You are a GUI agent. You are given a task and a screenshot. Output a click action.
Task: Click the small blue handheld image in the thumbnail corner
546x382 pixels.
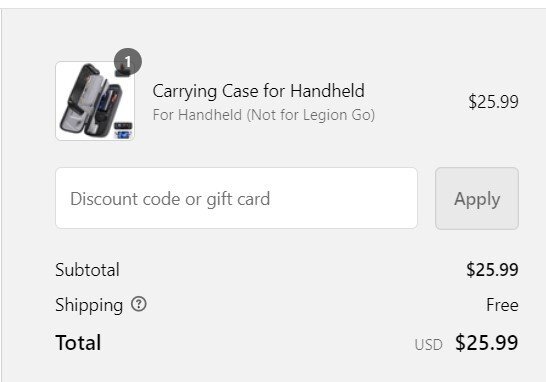click(123, 134)
